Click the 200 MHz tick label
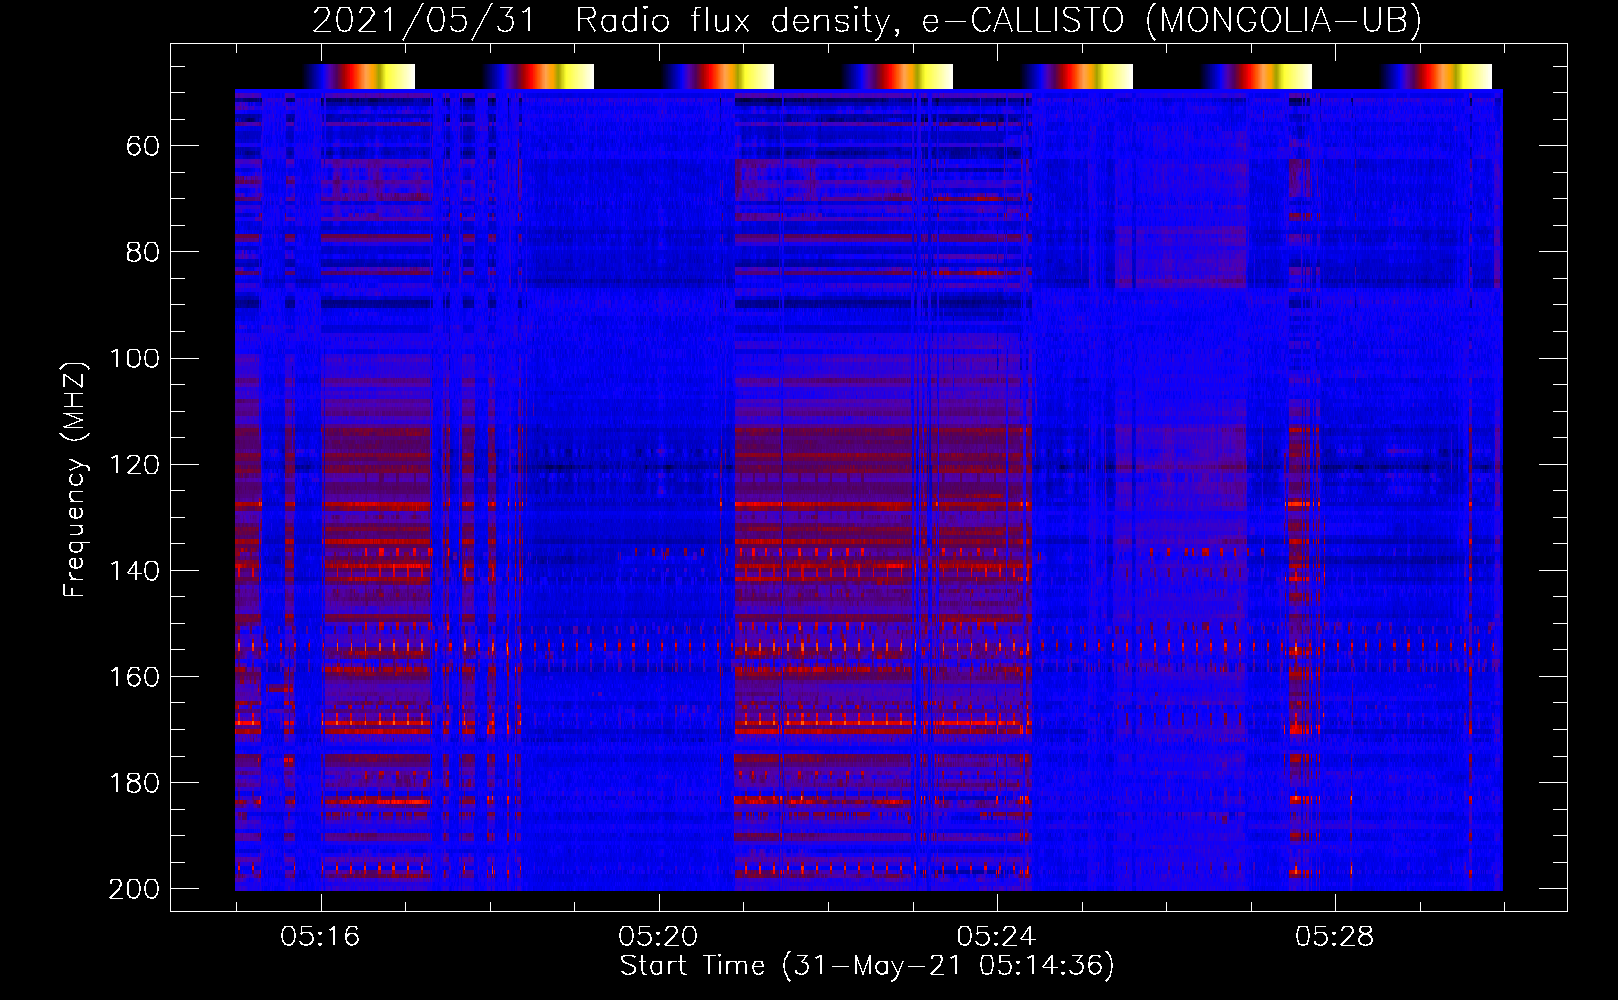 tap(134, 889)
